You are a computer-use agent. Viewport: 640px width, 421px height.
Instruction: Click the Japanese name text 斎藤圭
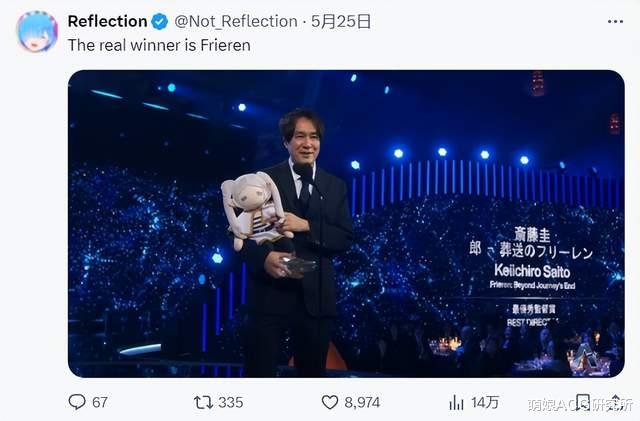click(x=531, y=235)
